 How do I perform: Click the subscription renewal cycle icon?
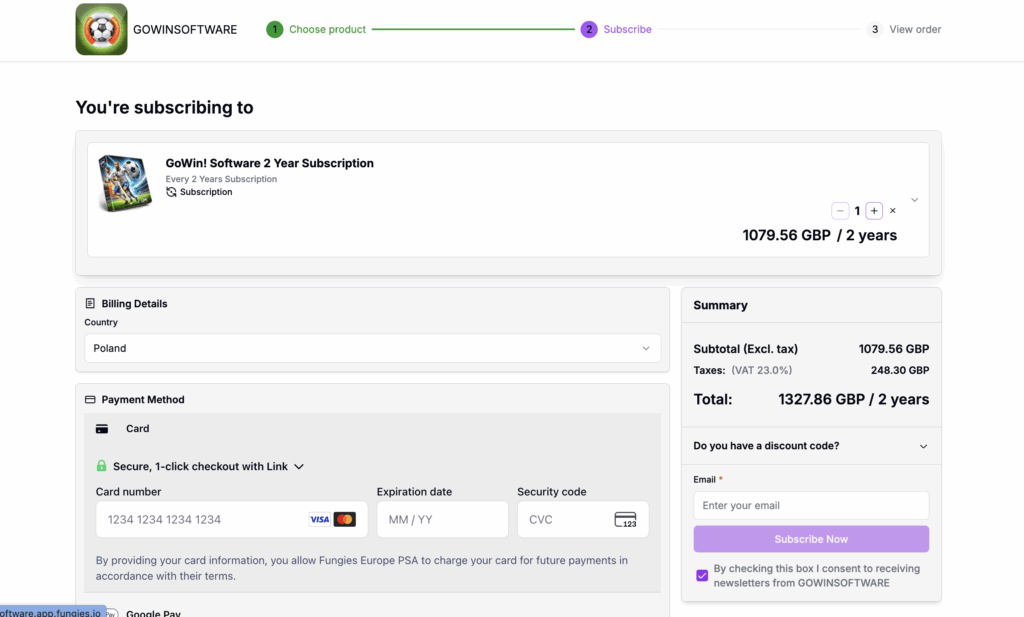pos(171,192)
